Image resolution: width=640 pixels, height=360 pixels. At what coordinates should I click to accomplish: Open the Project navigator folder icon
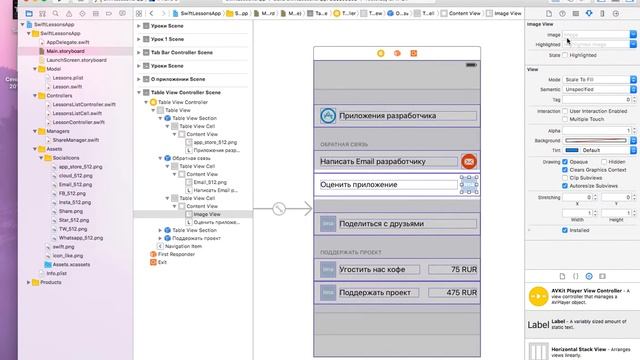(x=29, y=13)
